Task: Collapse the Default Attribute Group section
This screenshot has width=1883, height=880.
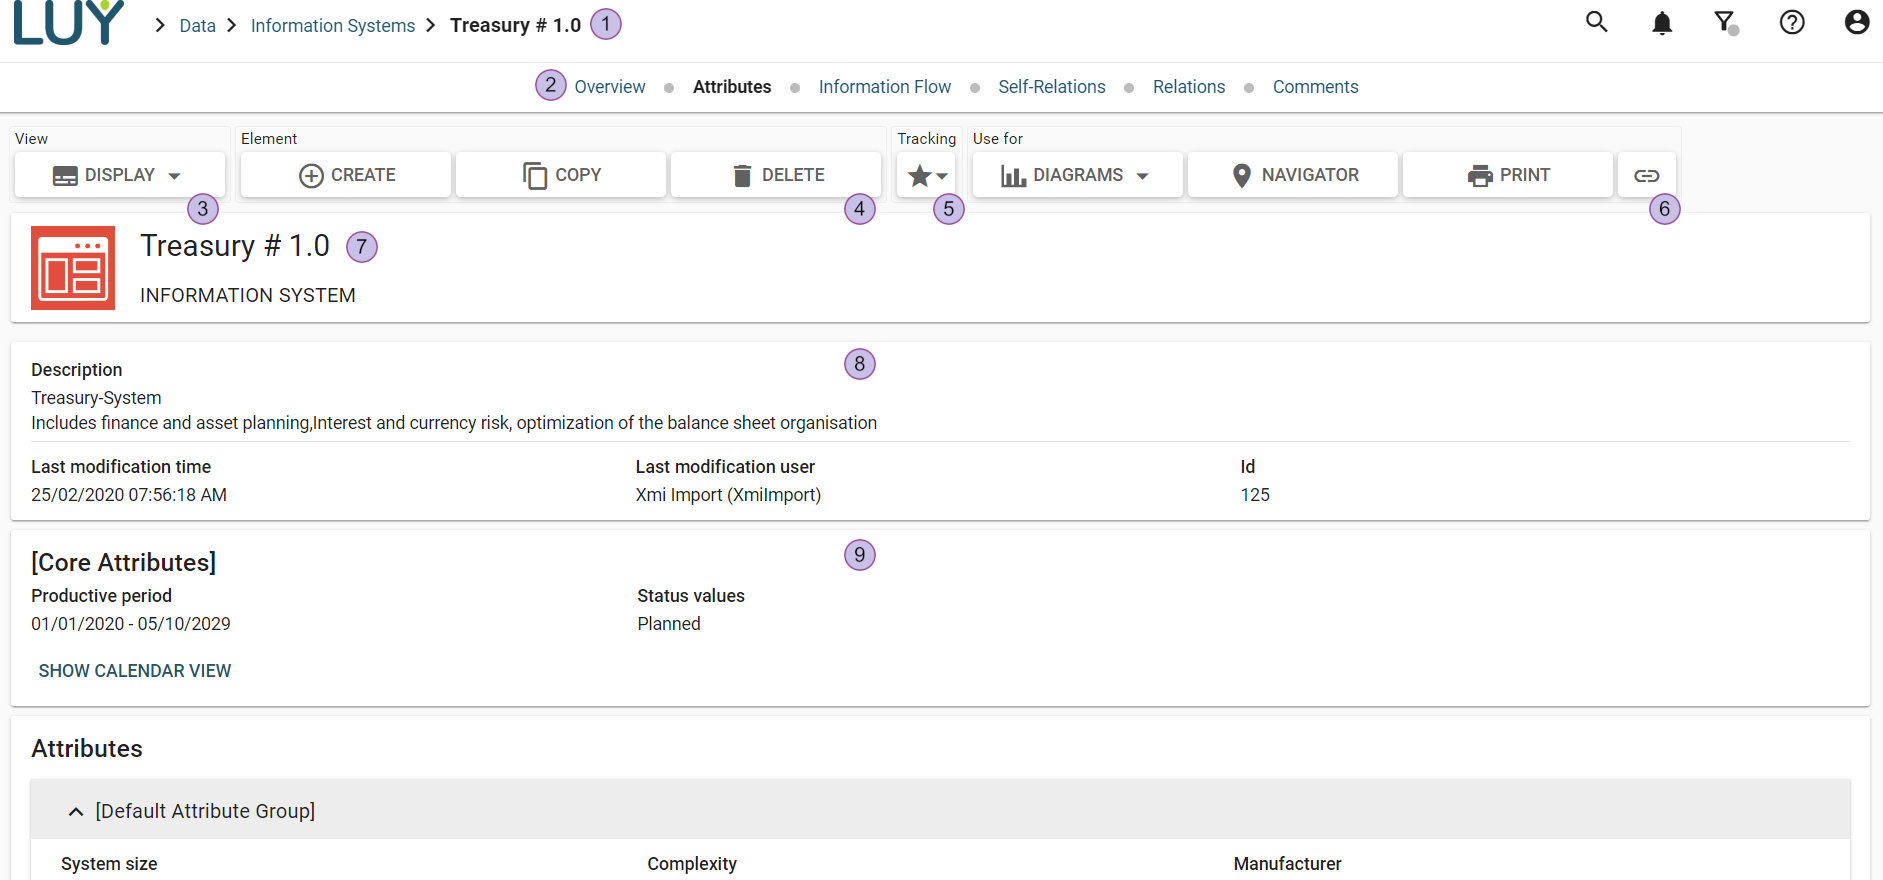Action: [76, 811]
